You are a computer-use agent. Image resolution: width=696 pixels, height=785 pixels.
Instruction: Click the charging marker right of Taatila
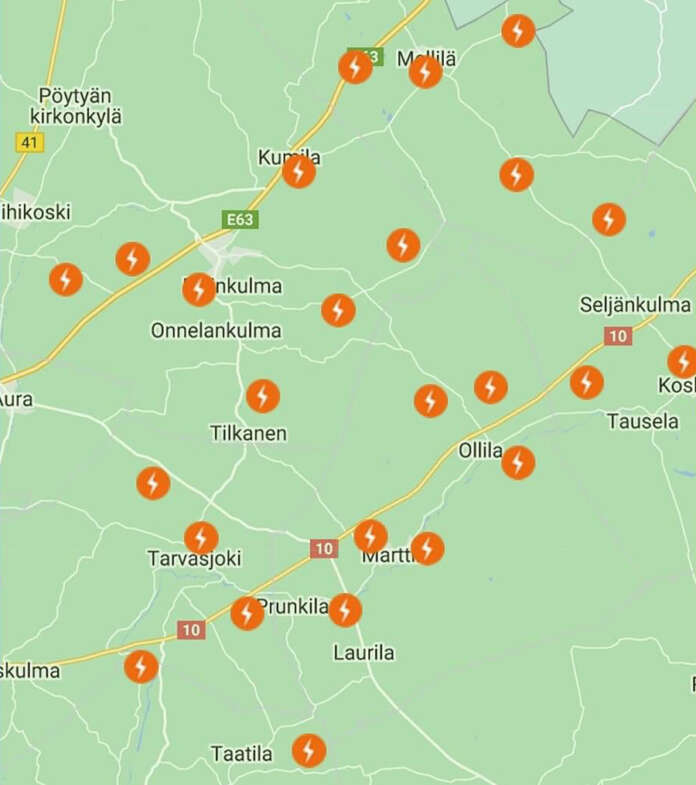click(309, 750)
